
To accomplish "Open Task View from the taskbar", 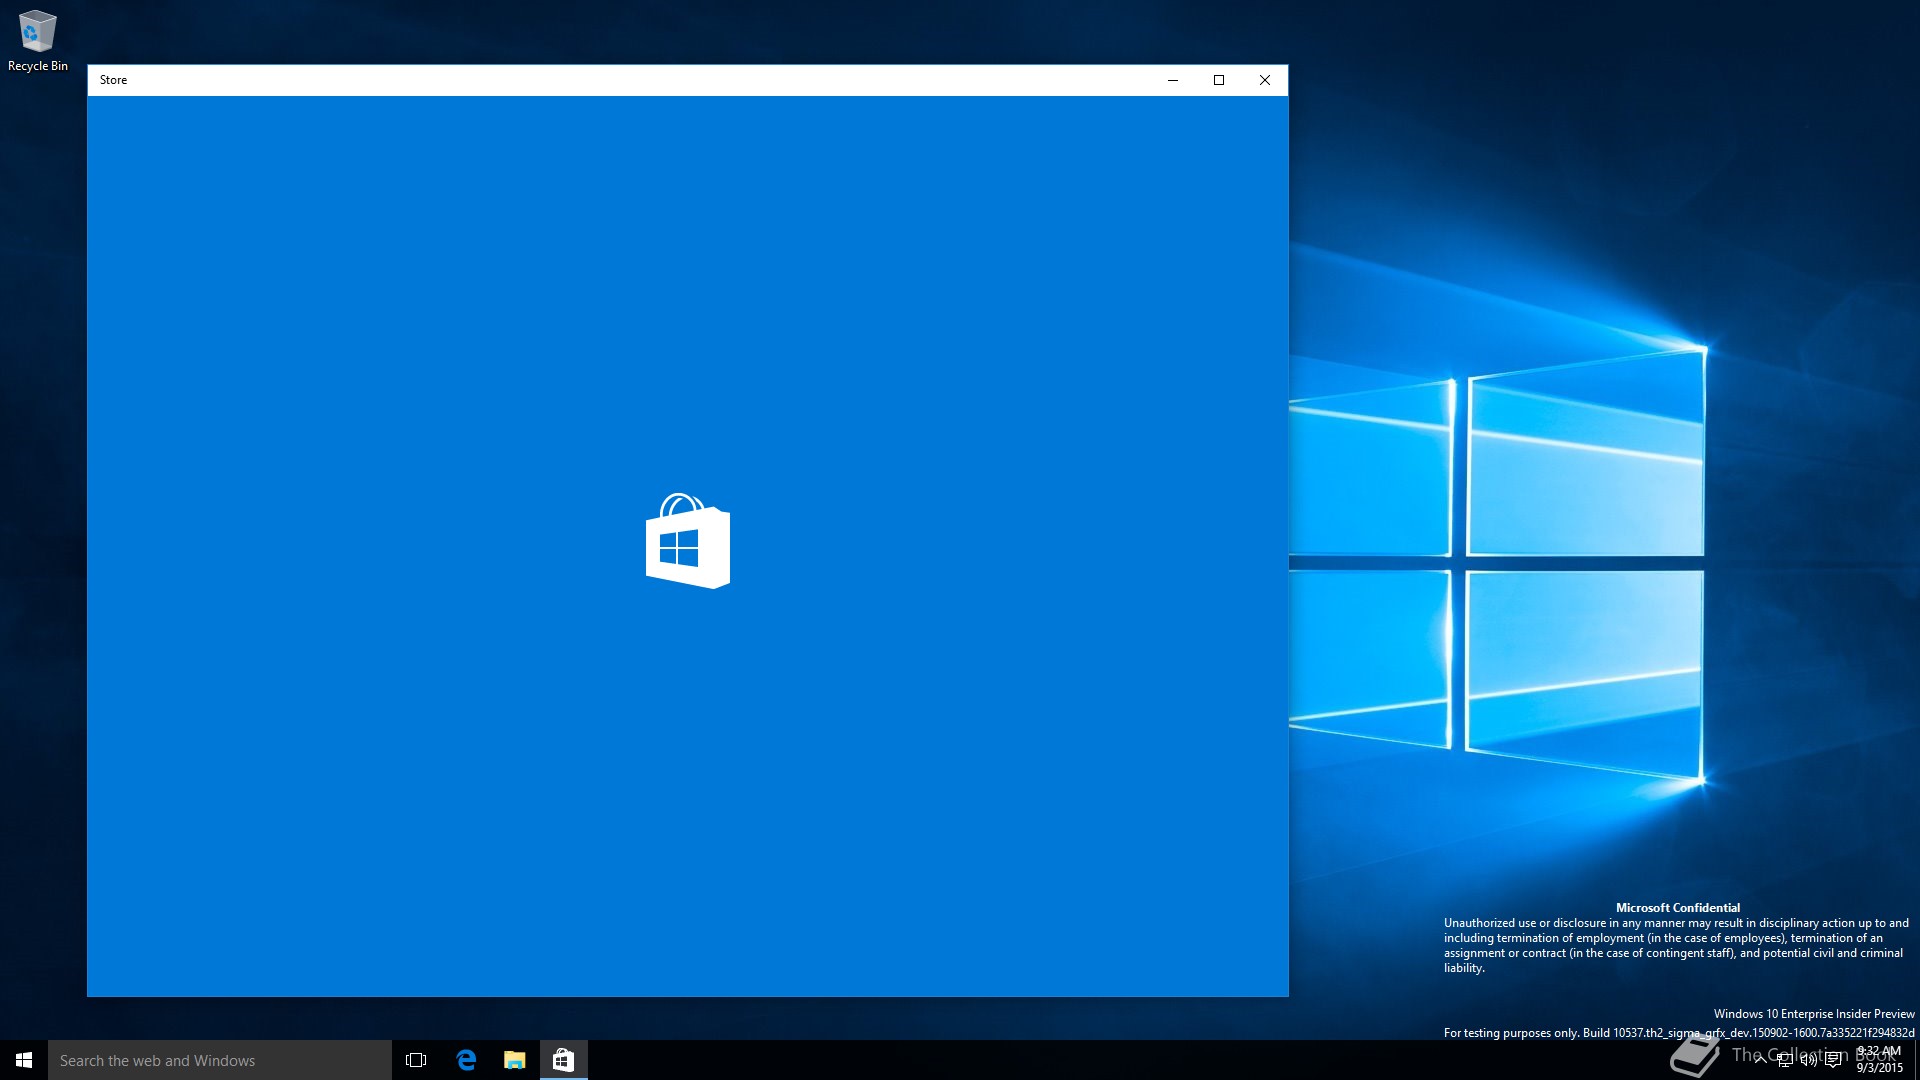I will tap(416, 1060).
